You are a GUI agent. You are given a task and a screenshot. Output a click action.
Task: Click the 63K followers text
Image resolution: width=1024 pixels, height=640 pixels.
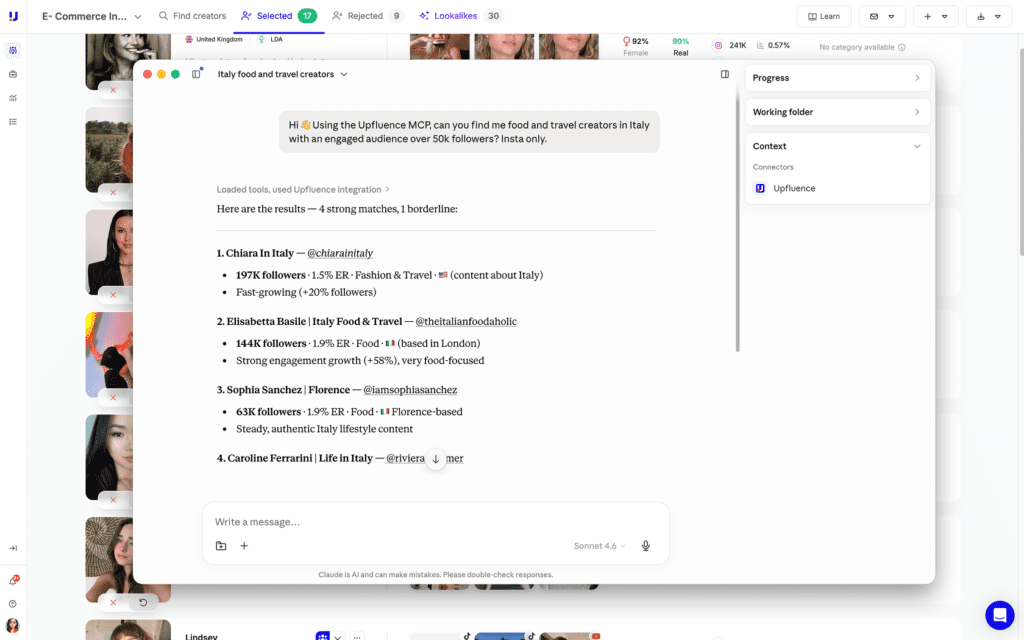(268, 412)
